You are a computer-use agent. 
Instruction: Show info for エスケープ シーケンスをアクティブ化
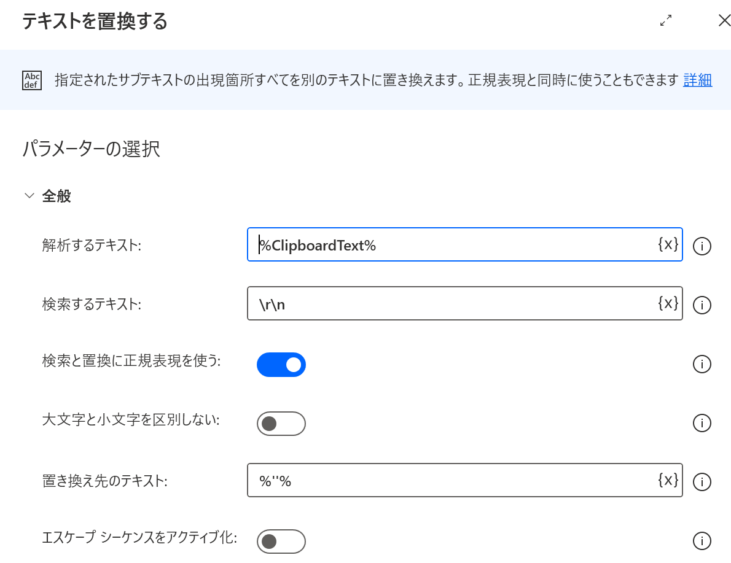tap(702, 541)
